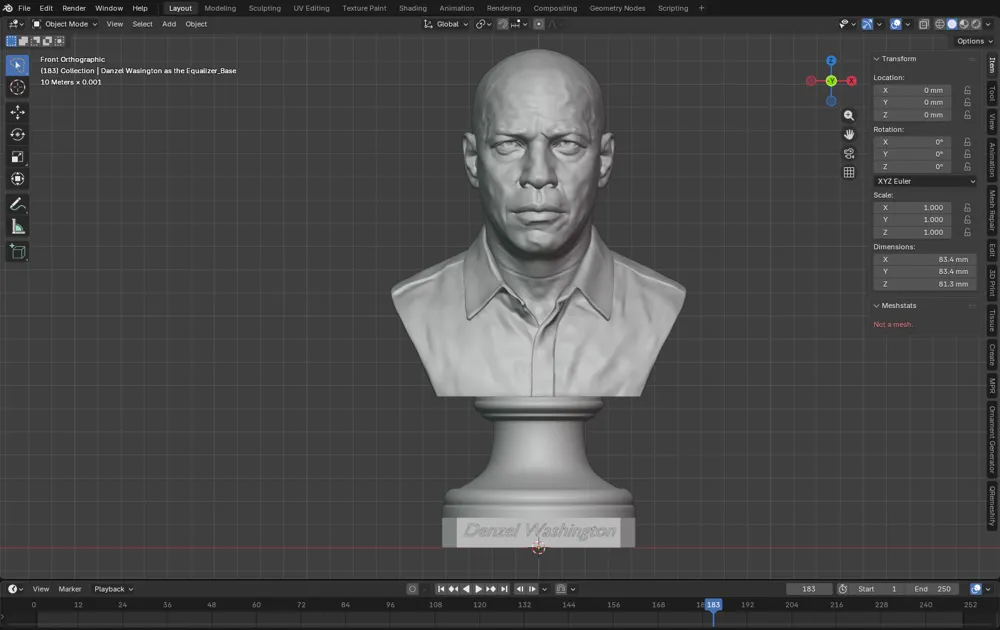
Task: Open the File menu
Action: click(24, 8)
